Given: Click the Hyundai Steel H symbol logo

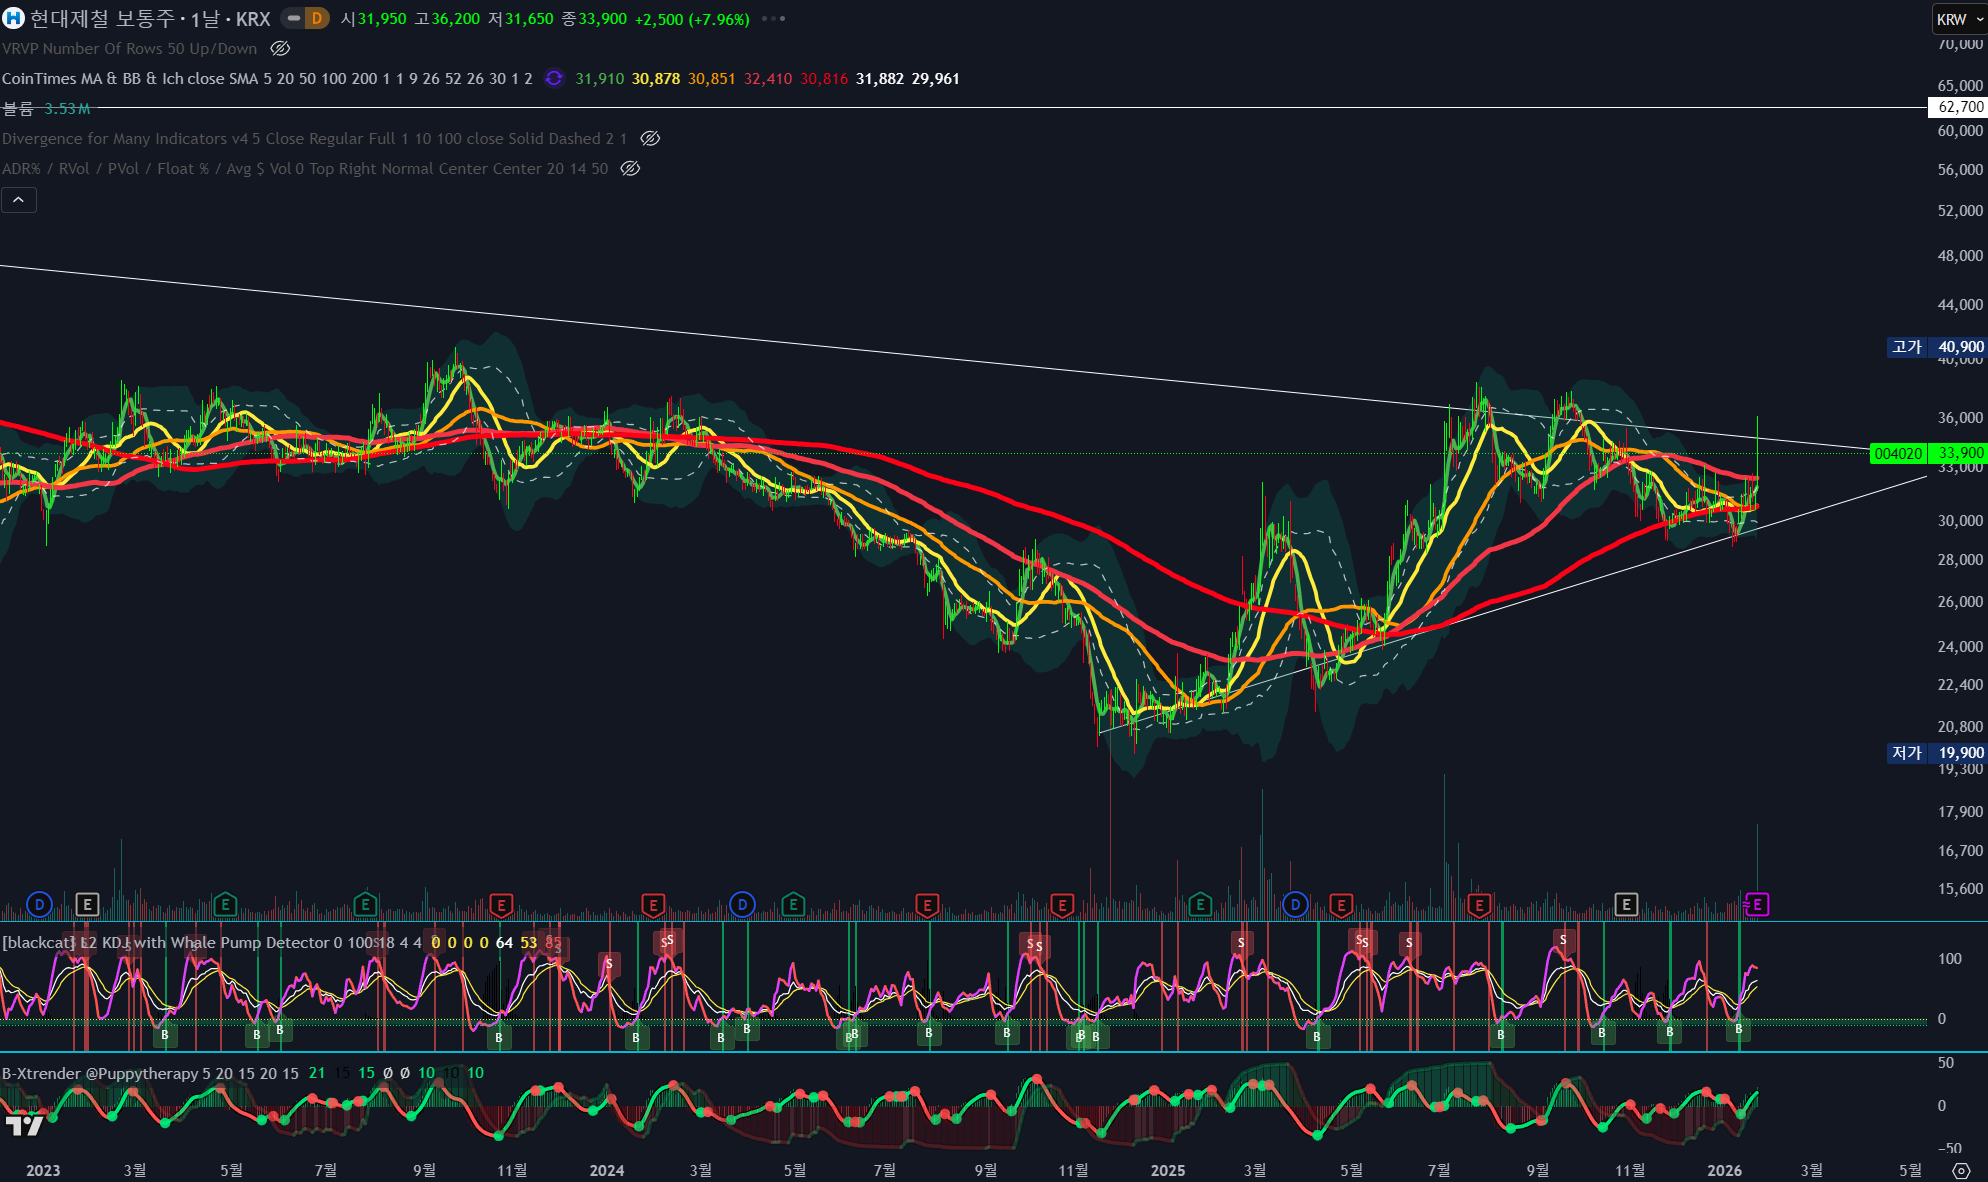Looking at the screenshot, I should (x=13, y=18).
